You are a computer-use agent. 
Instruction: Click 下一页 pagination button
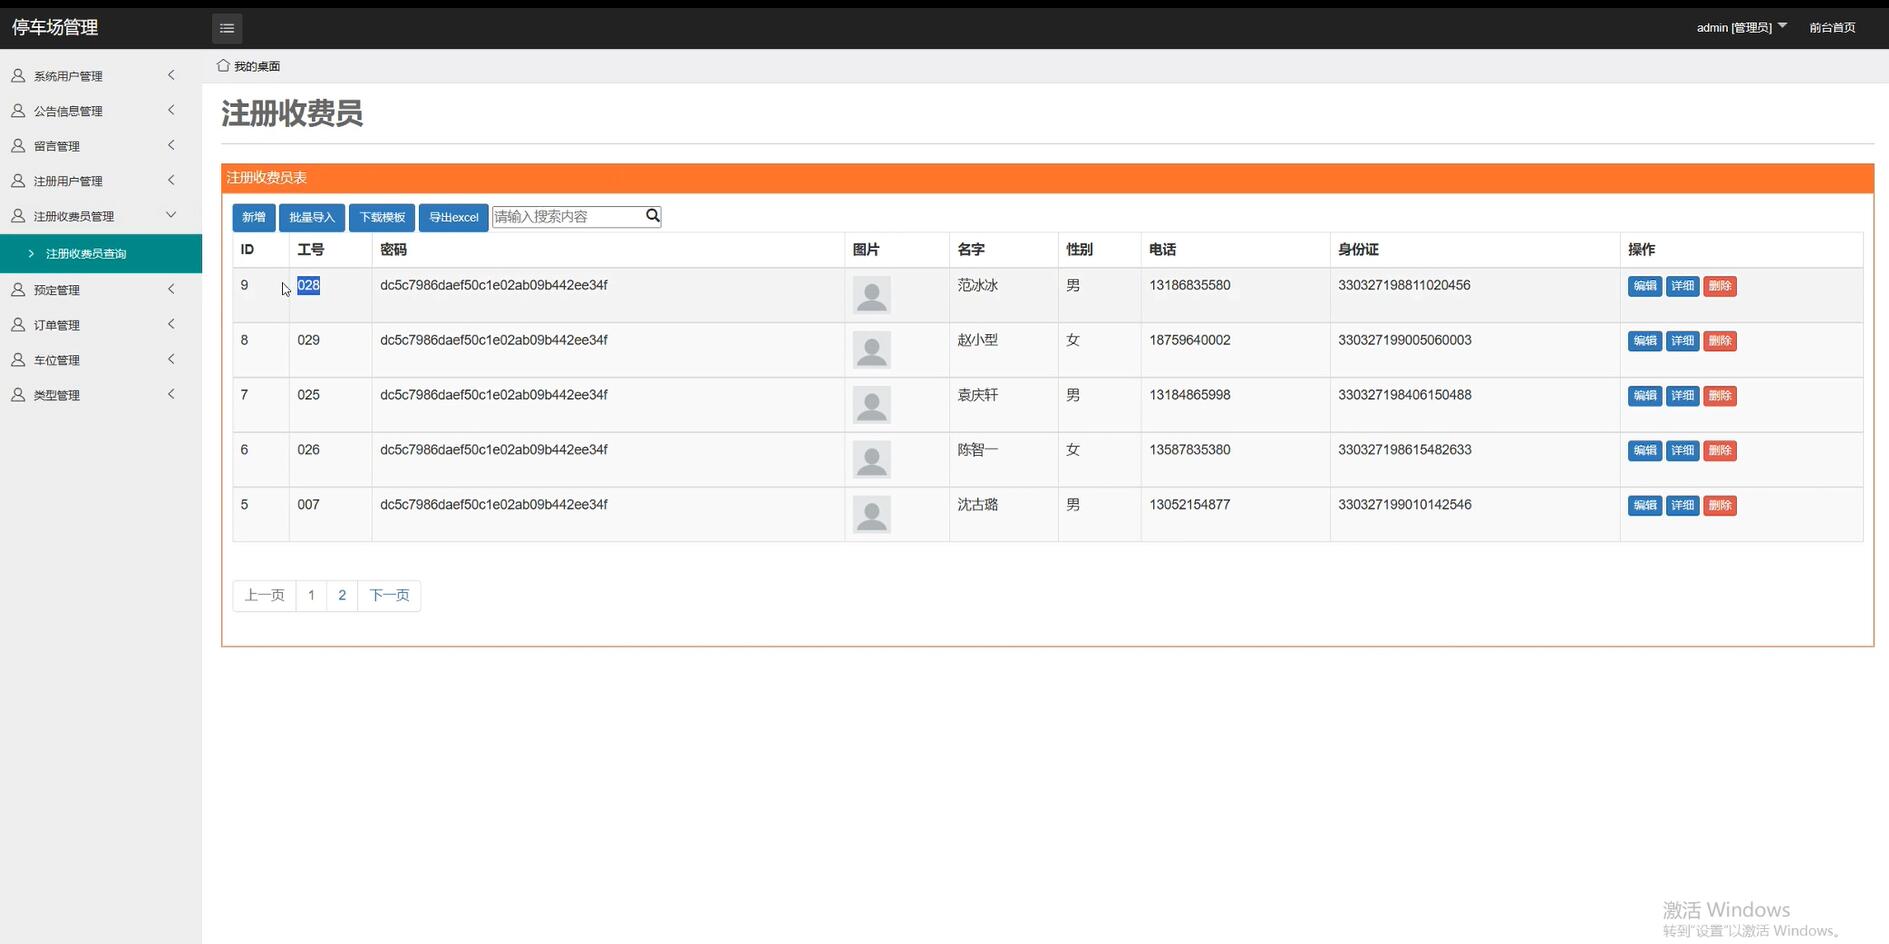(x=389, y=595)
